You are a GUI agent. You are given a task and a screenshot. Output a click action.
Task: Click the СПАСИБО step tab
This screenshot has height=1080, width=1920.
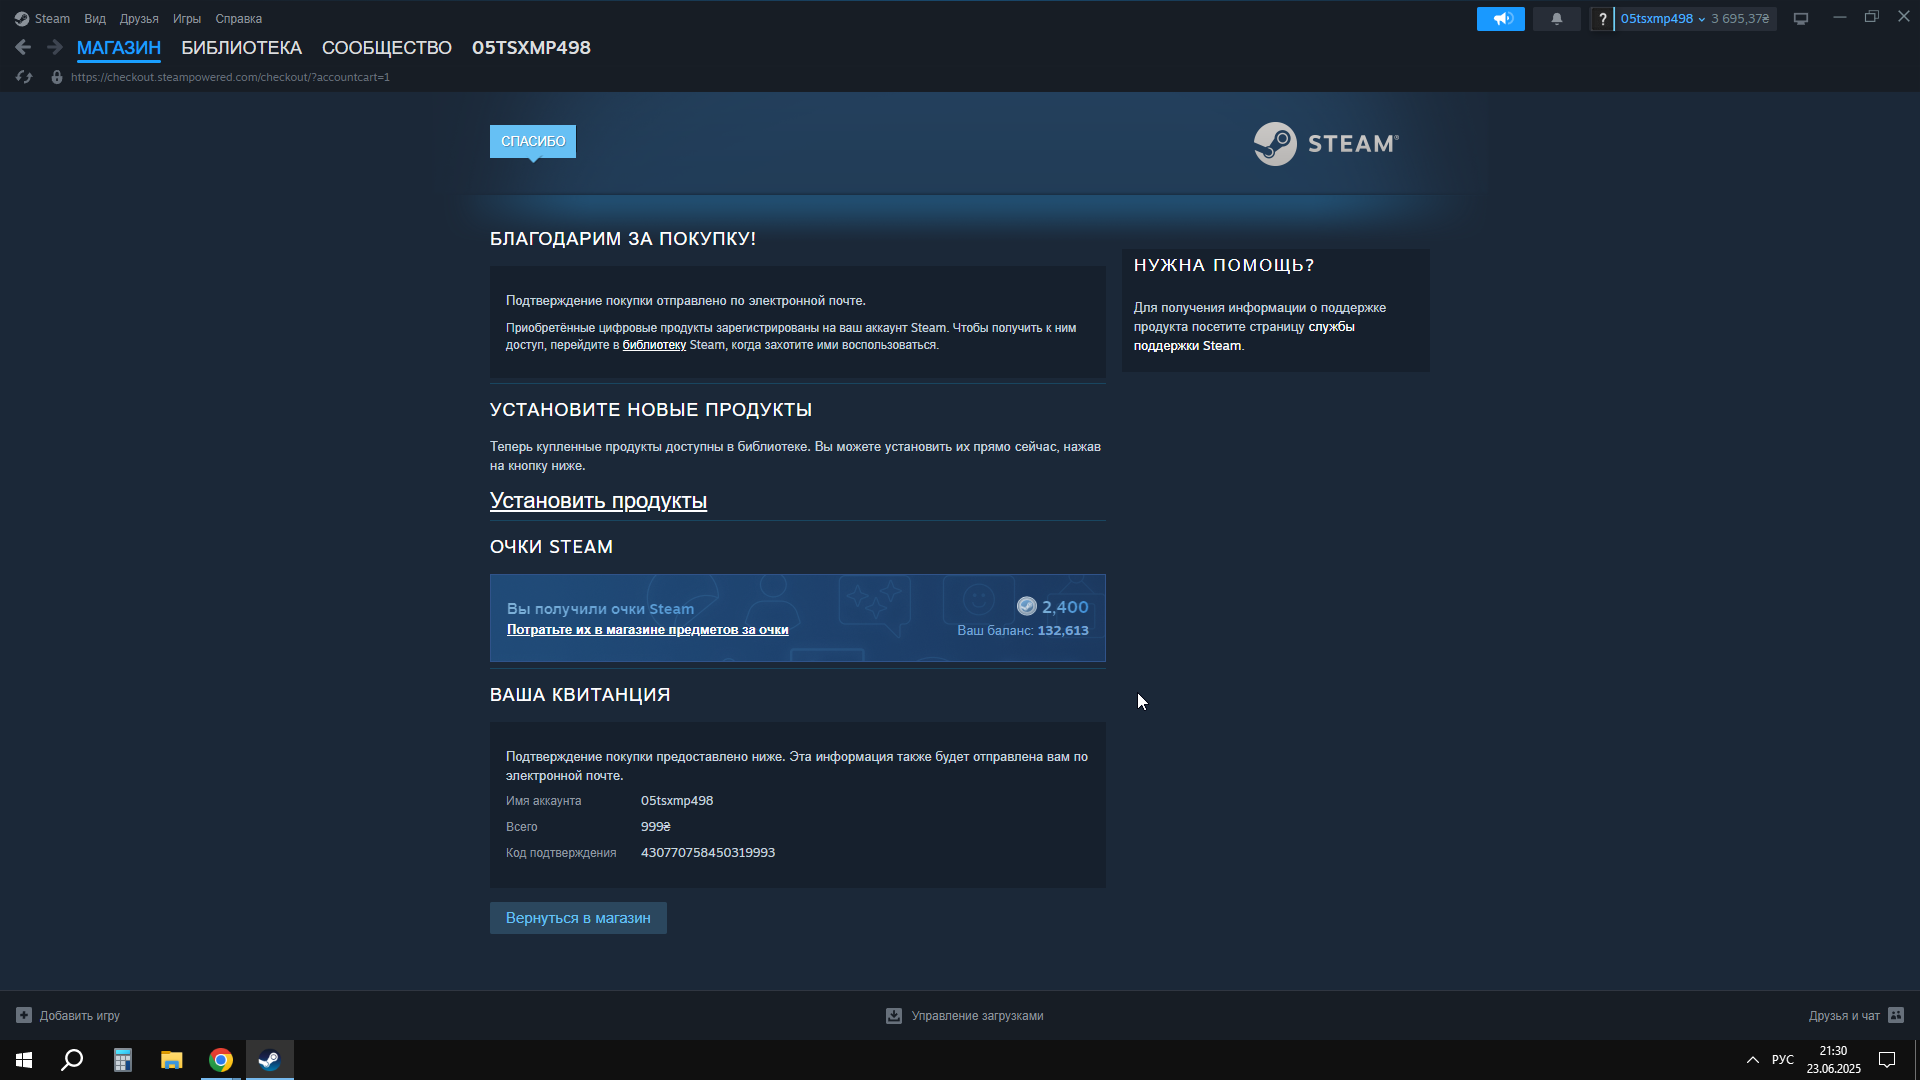[533, 141]
